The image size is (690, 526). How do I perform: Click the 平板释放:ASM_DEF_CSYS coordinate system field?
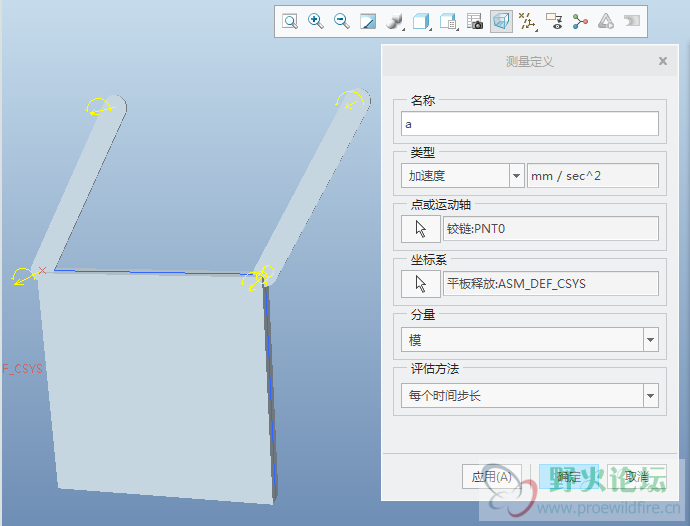tap(551, 283)
